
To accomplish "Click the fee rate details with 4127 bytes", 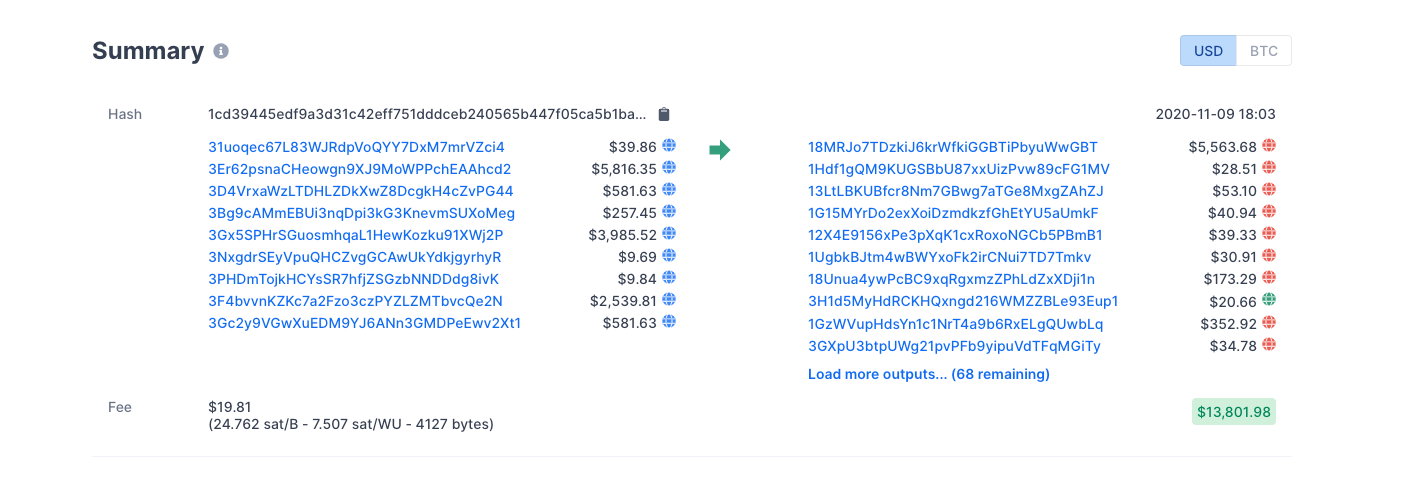I will pos(351,424).
